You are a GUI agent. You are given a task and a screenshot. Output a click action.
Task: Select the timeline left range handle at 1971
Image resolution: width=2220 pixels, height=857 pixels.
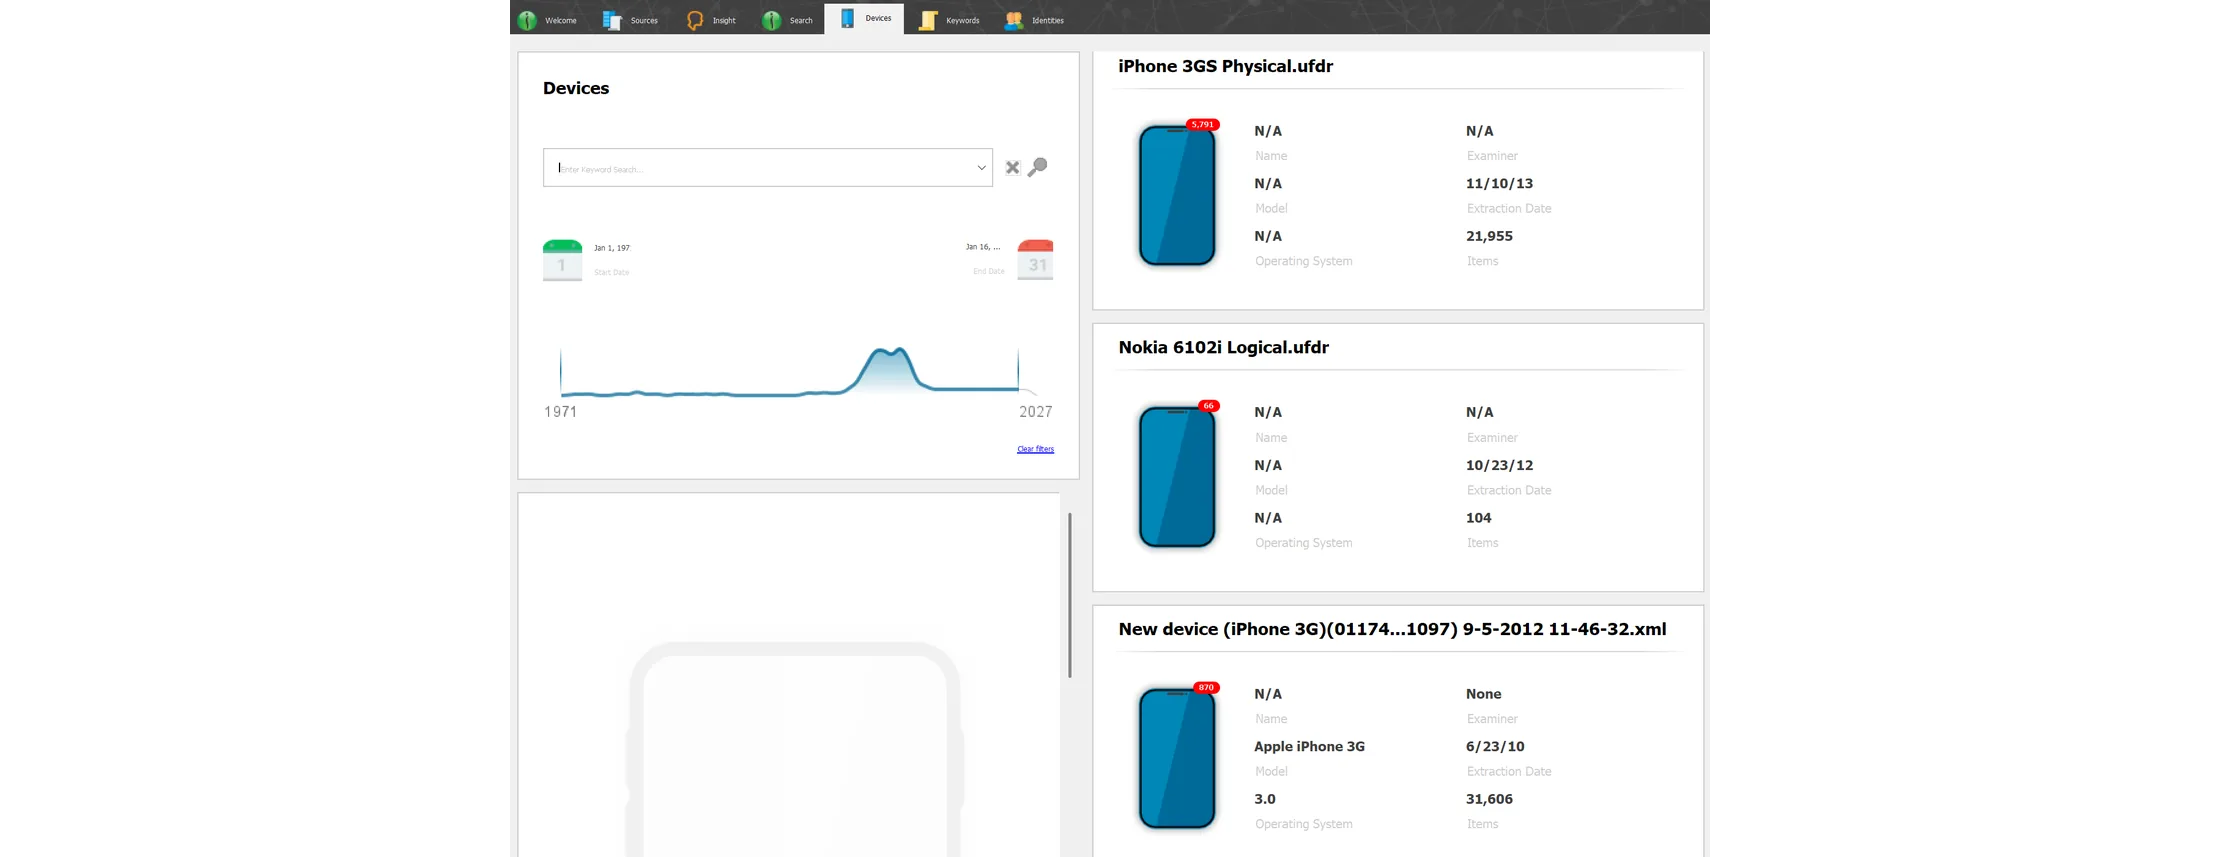pos(560,372)
